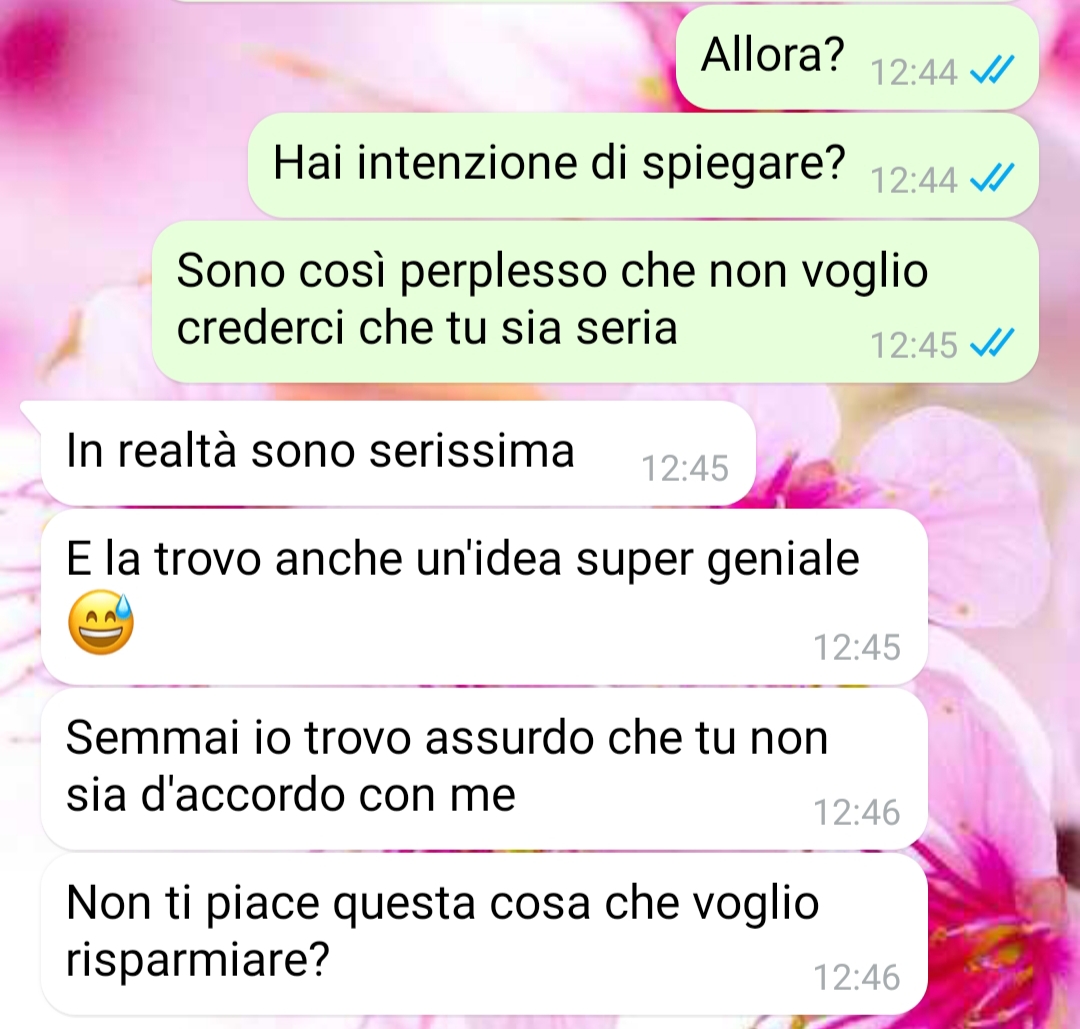The height and width of the screenshot is (1029, 1080).
Task: Tap the 12:45 timestamp below the emoji message
Action: [x=857, y=647]
